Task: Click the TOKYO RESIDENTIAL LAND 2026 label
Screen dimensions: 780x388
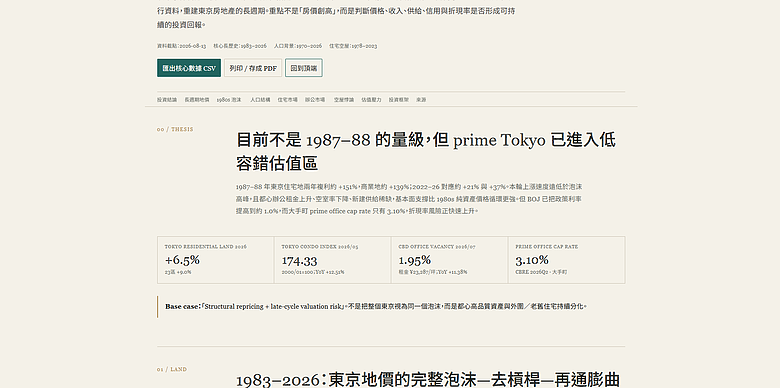Action: tap(205, 247)
